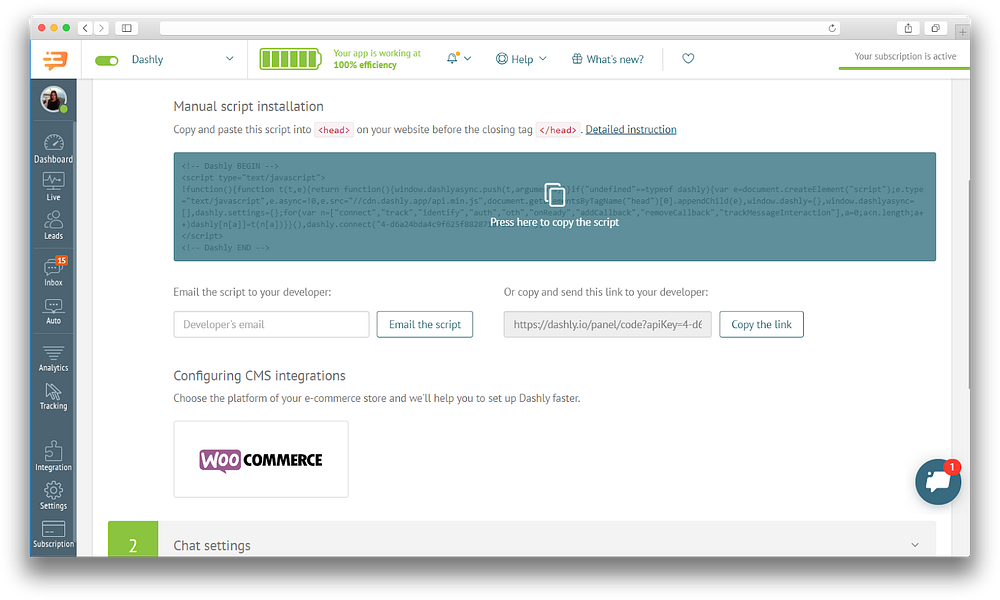Select the WooCommerce integration card
The height and width of the screenshot is (600, 1000).
pyautogui.click(x=261, y=459)
